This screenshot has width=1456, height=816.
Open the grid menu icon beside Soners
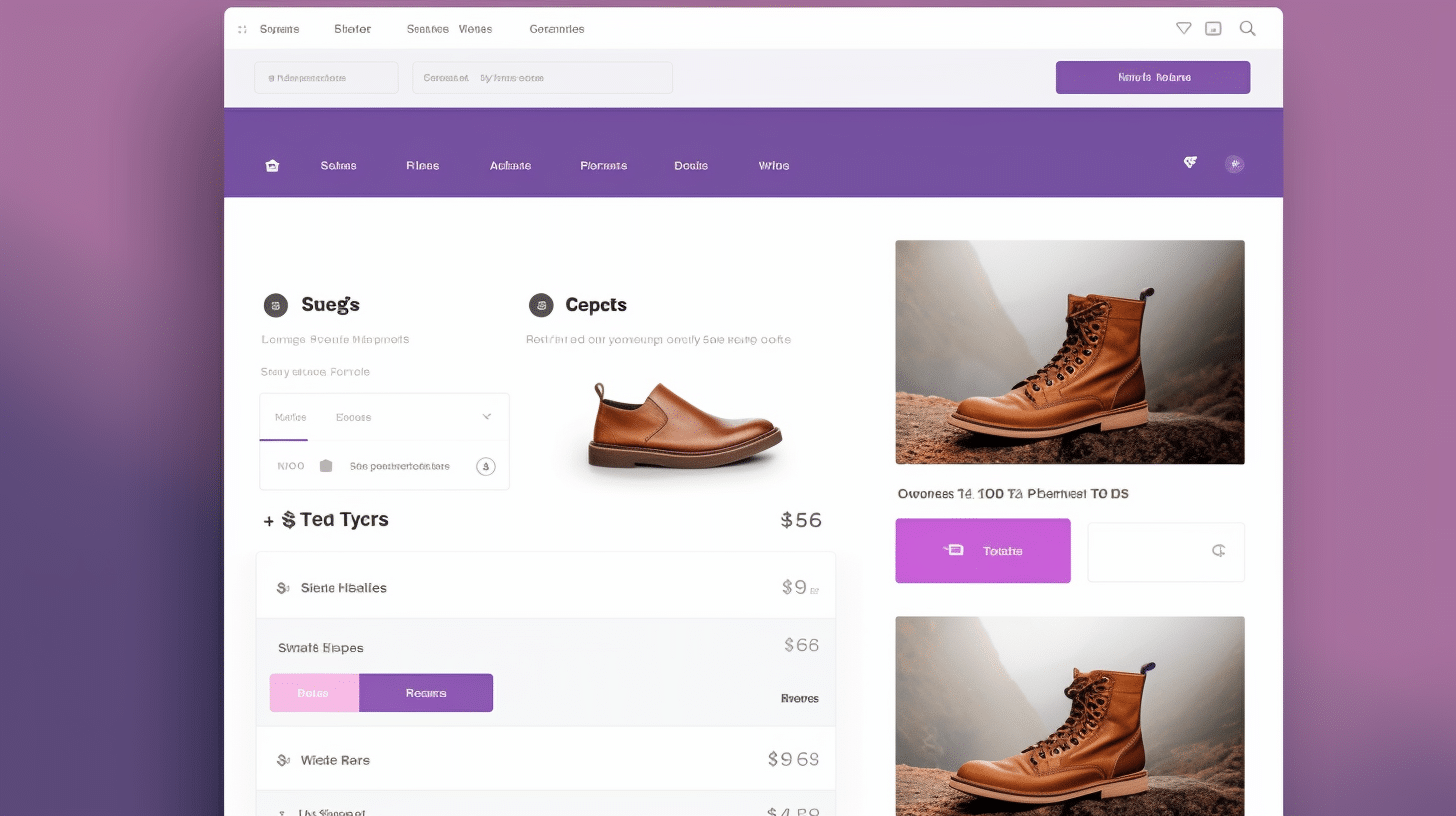[242, 29]
